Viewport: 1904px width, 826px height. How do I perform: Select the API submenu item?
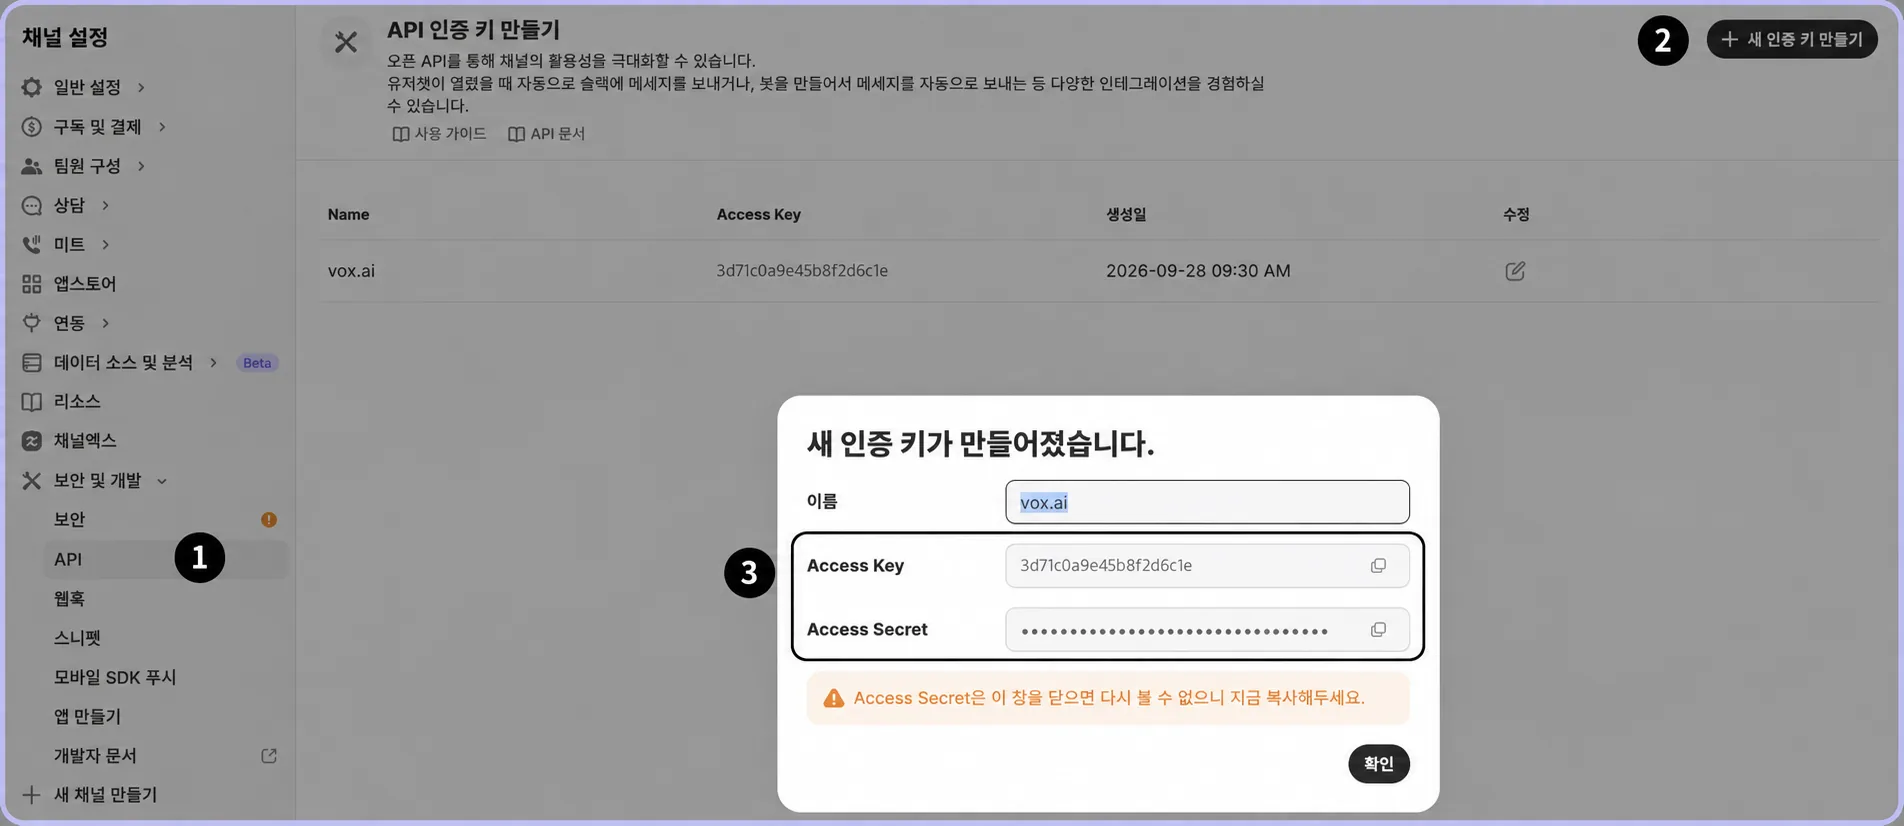(165, 559)
